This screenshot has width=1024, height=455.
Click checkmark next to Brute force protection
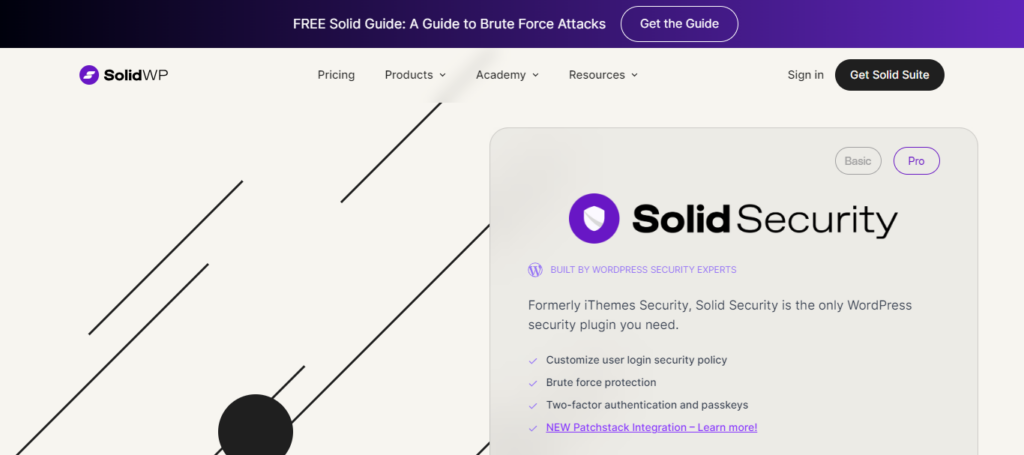click(532, 383)
